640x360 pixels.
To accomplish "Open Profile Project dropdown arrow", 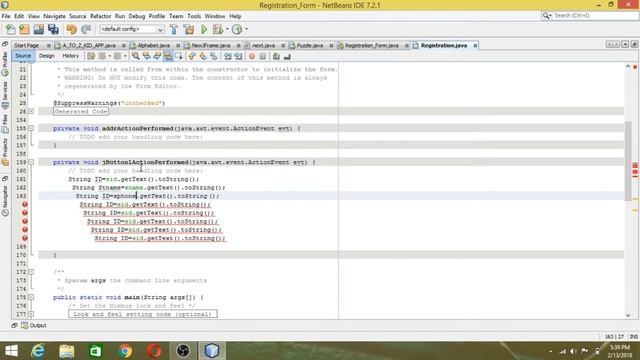I will 246,29.
